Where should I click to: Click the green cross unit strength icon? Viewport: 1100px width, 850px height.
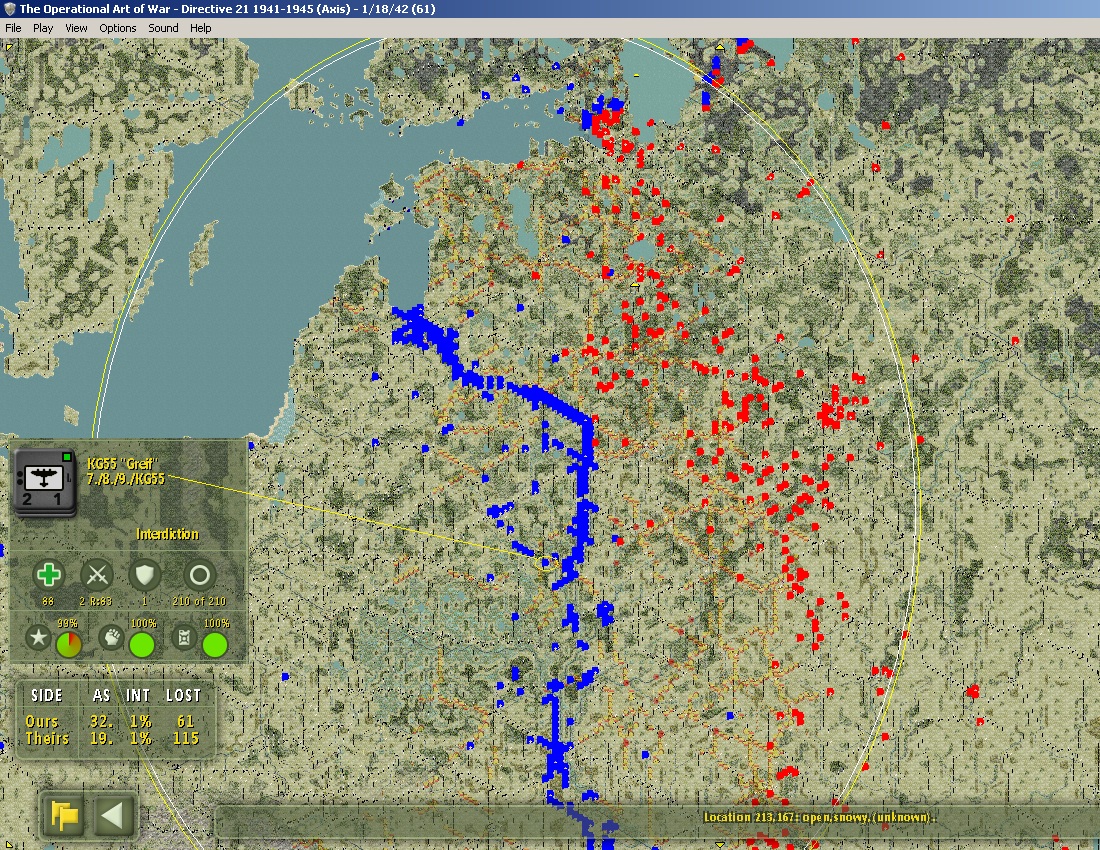[x=48, y=576]
